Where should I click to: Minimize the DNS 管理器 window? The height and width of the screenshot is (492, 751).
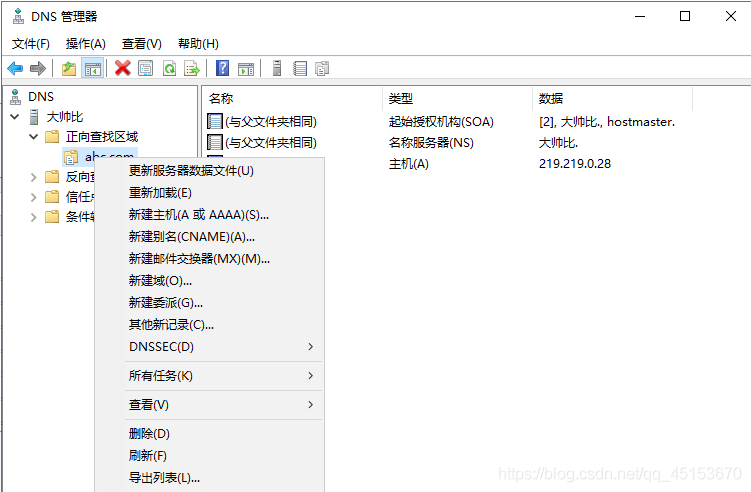[x=640, y=16]
